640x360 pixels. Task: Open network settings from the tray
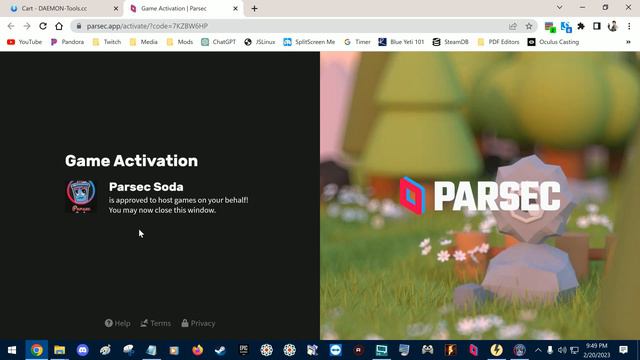574,350
